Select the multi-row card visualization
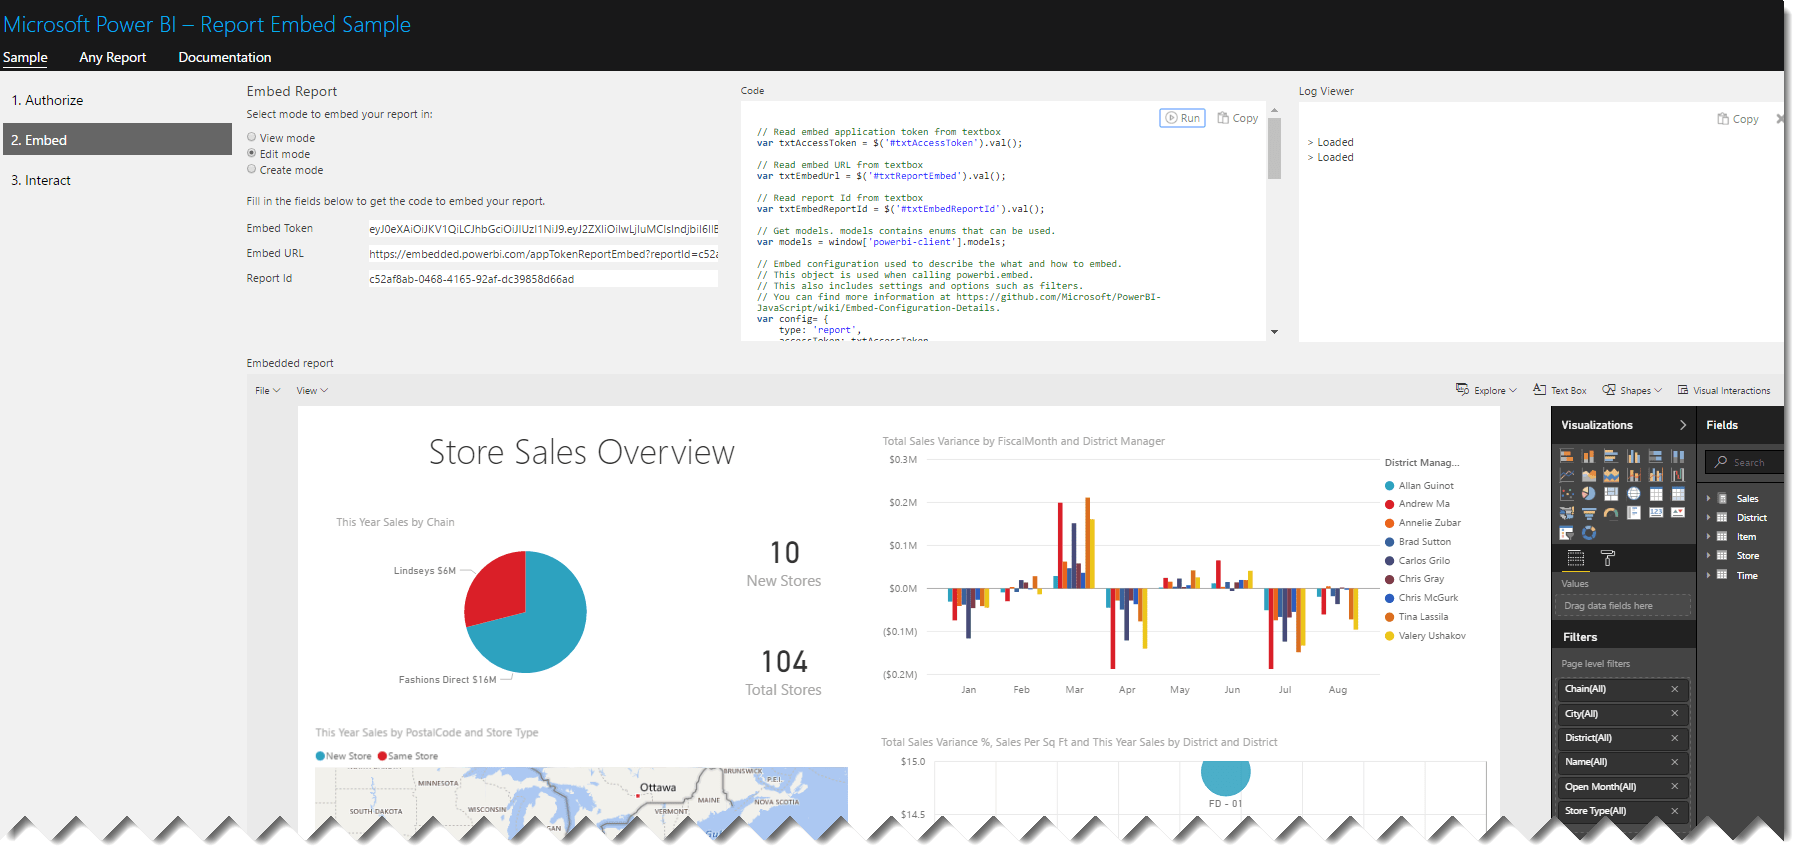Image resolution: width=1799 pixels, height=856 pixels. click(x=1634, y=513)
